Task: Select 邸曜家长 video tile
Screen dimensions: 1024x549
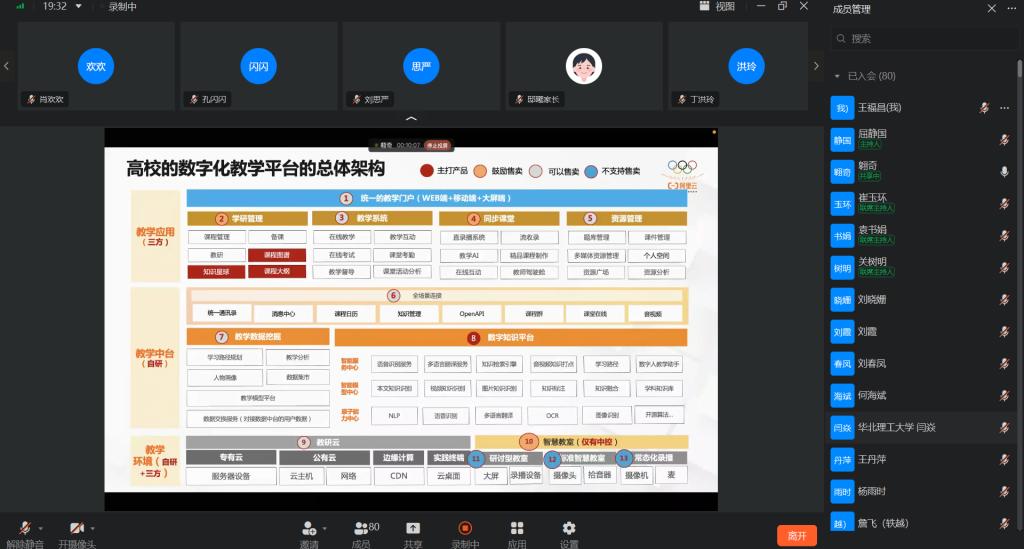Action: 584,66
